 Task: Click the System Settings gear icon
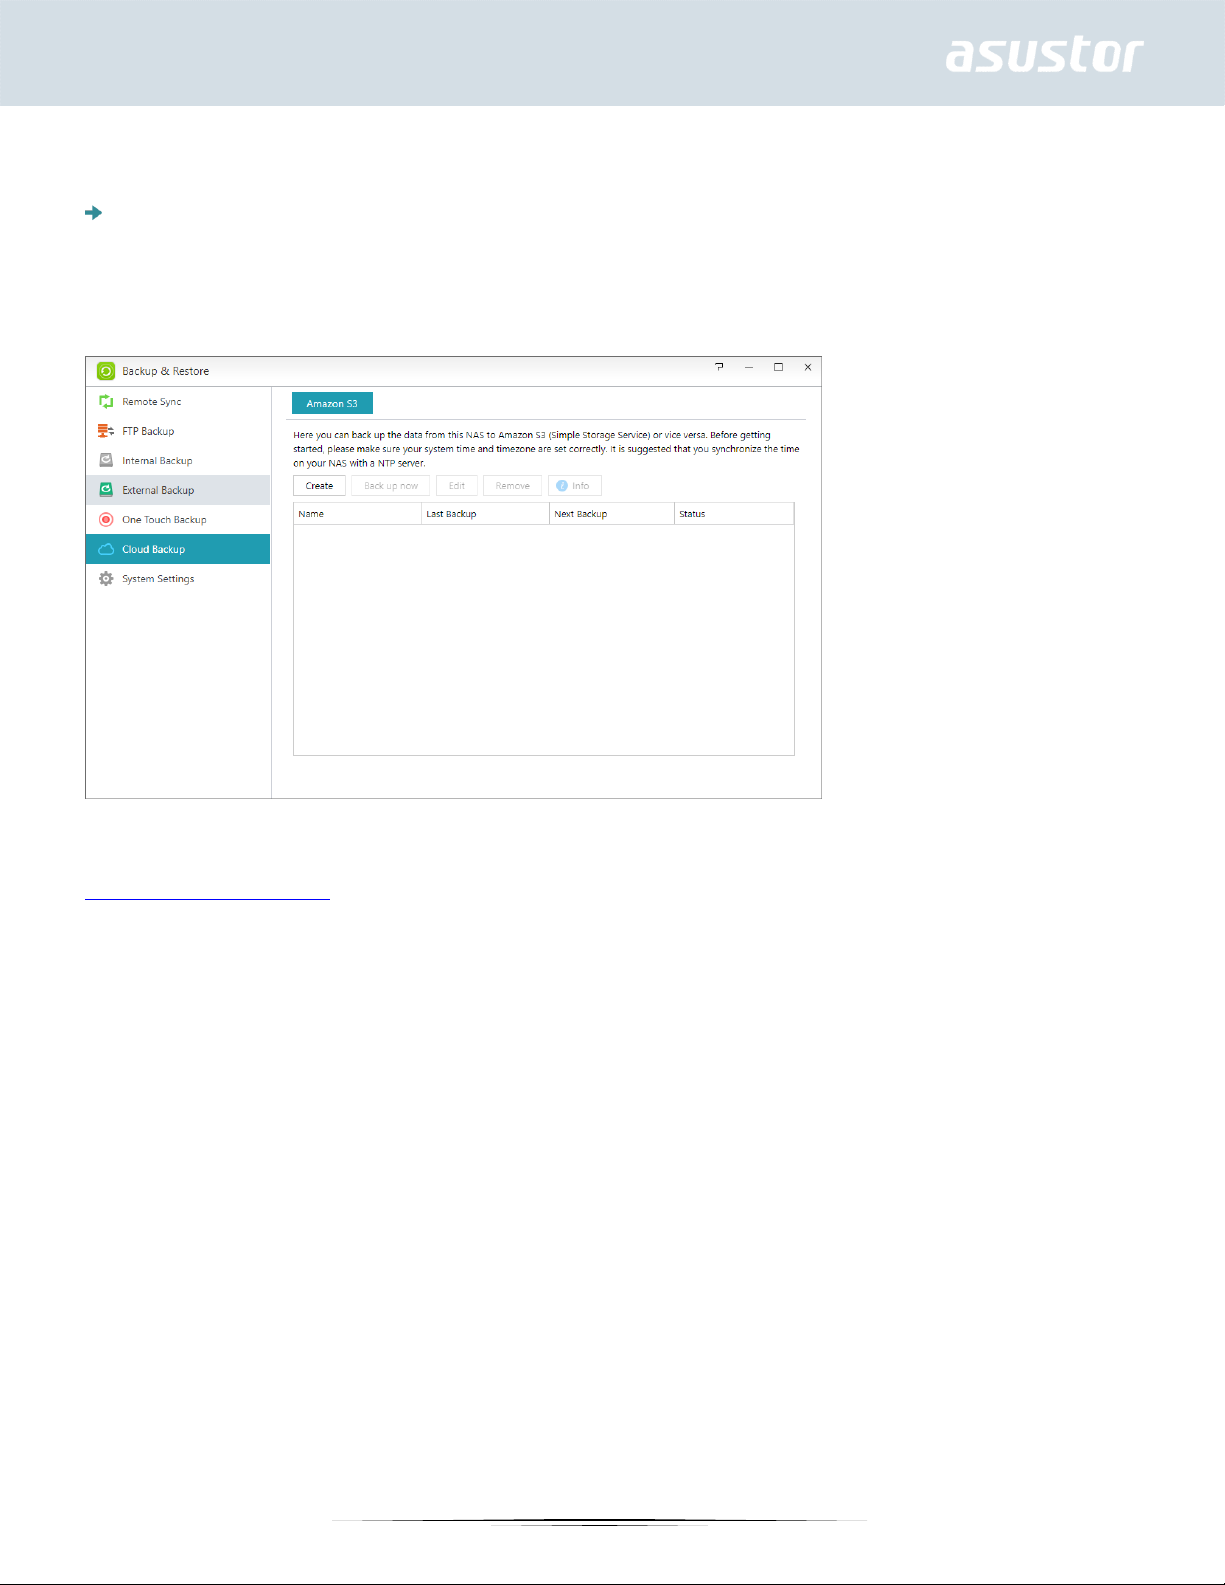pyautogui.click(x=106, y=579)
